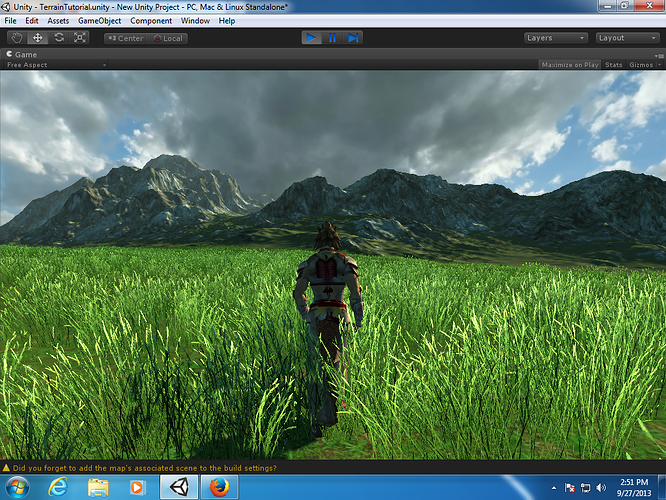Toggle Maximize on Play

point(570,65)
